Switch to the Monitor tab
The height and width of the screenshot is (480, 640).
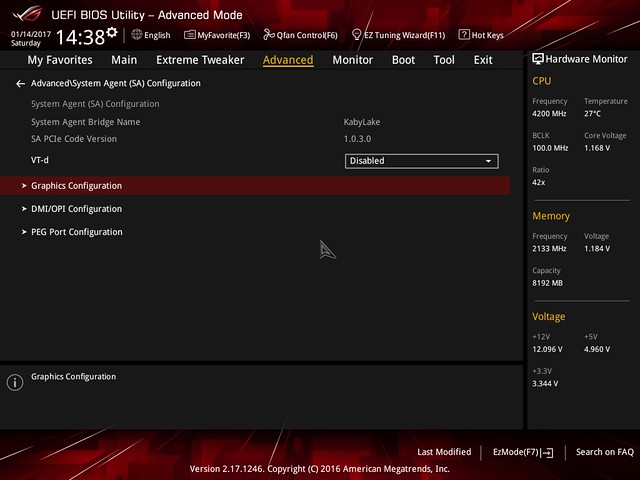[352, 60]
